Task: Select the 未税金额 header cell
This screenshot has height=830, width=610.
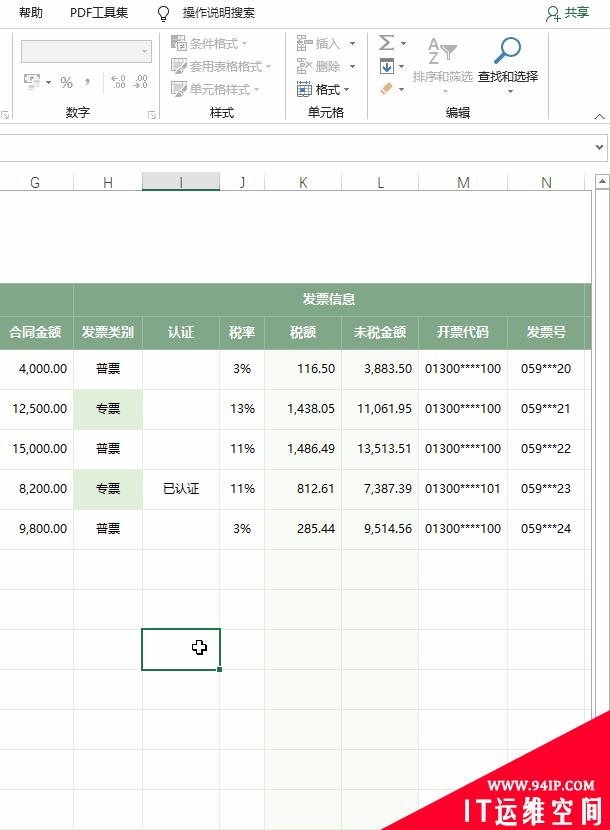Action: click(x=380, y=332)
